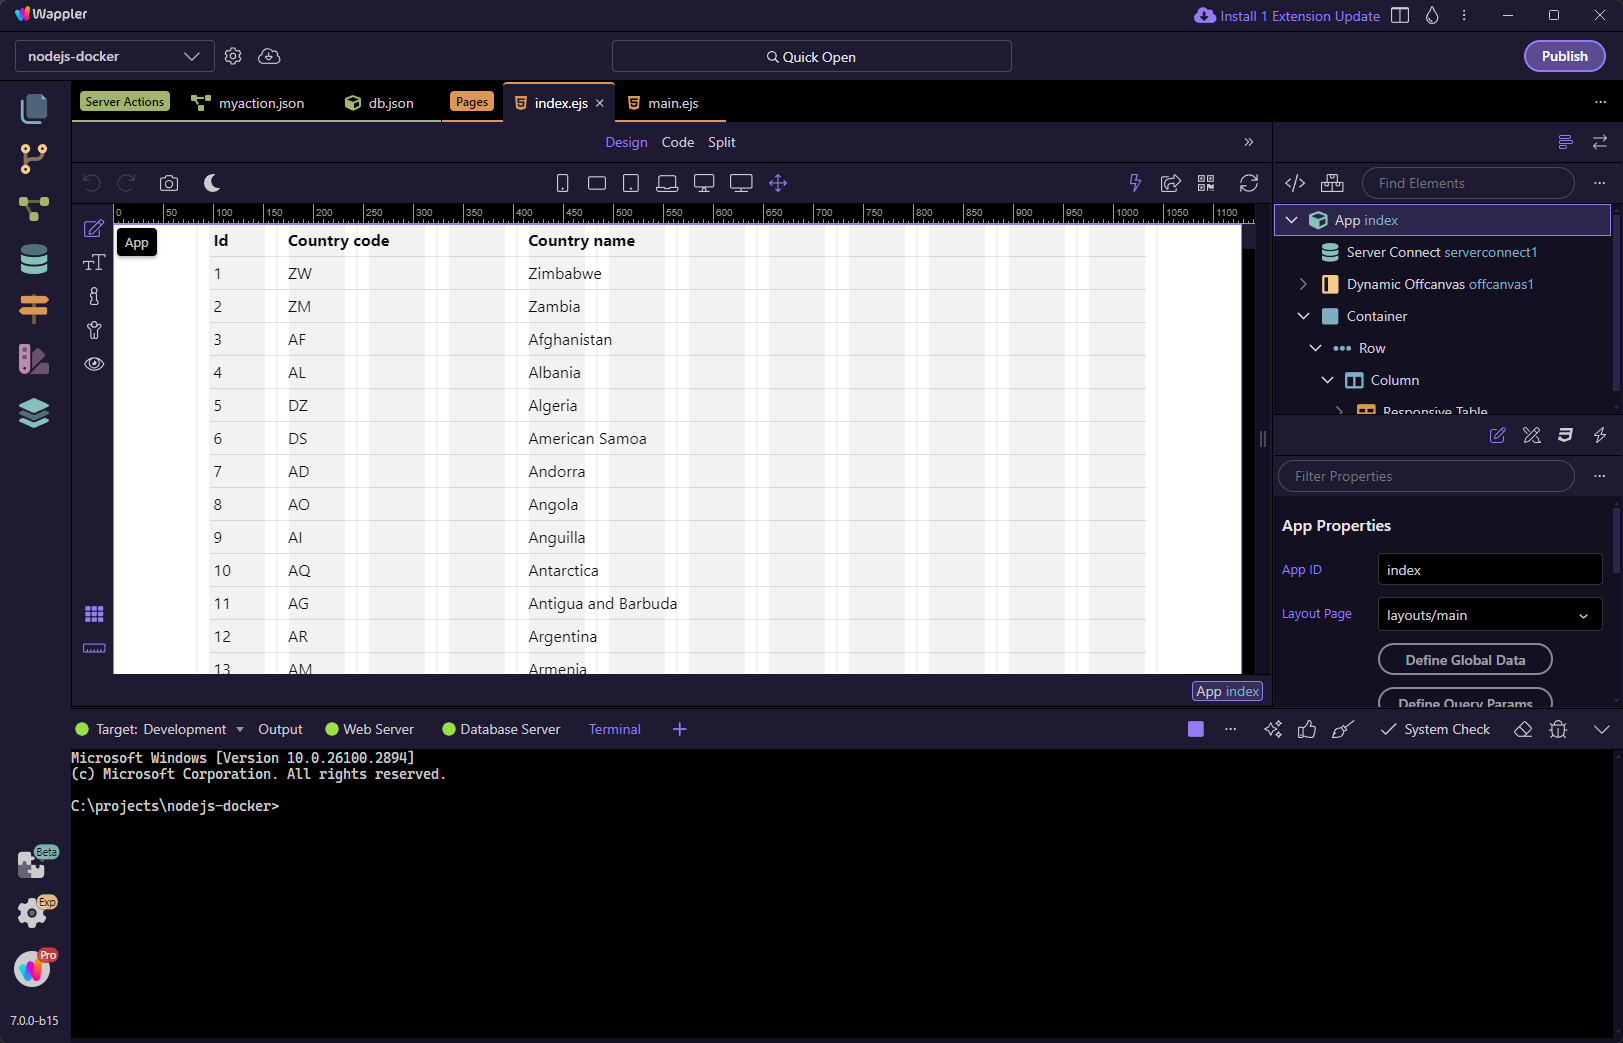This screenshot has width=1623, height=1043.
Task: Click the AI sparkle icon in bottom bar
Action: pyautogui.click(x=1273, y=729)
